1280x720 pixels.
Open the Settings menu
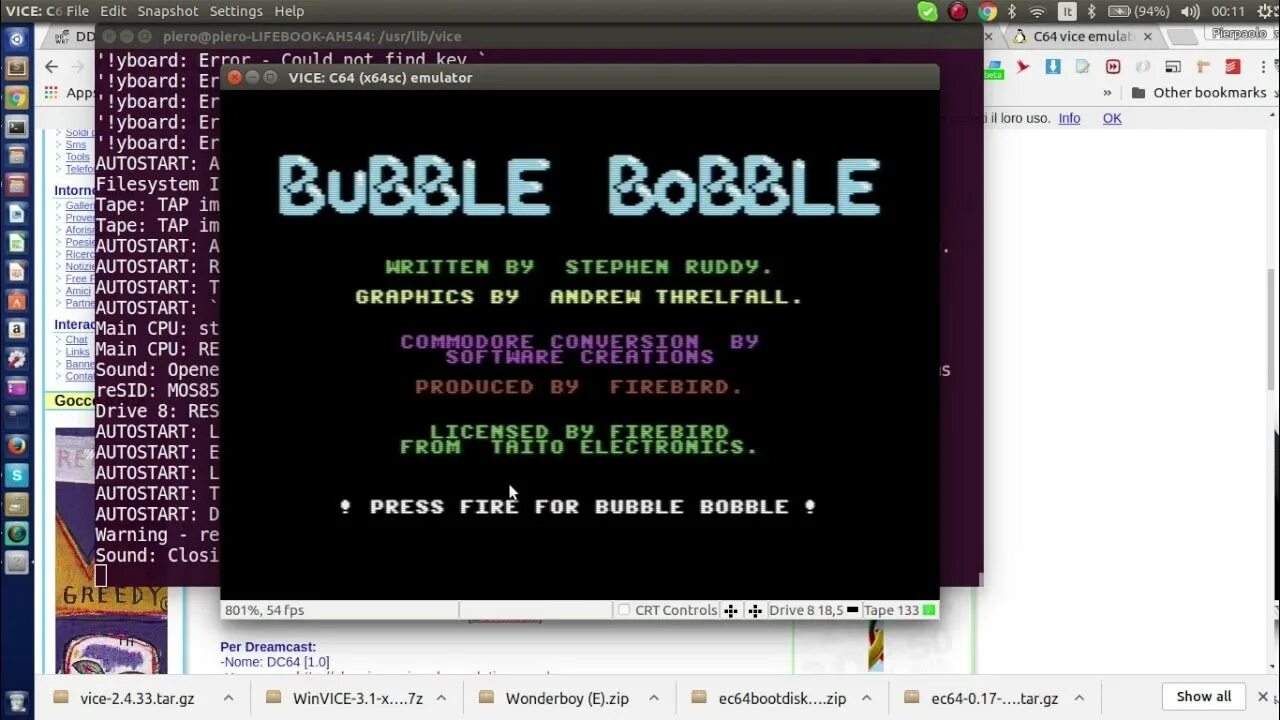[236, 11]
